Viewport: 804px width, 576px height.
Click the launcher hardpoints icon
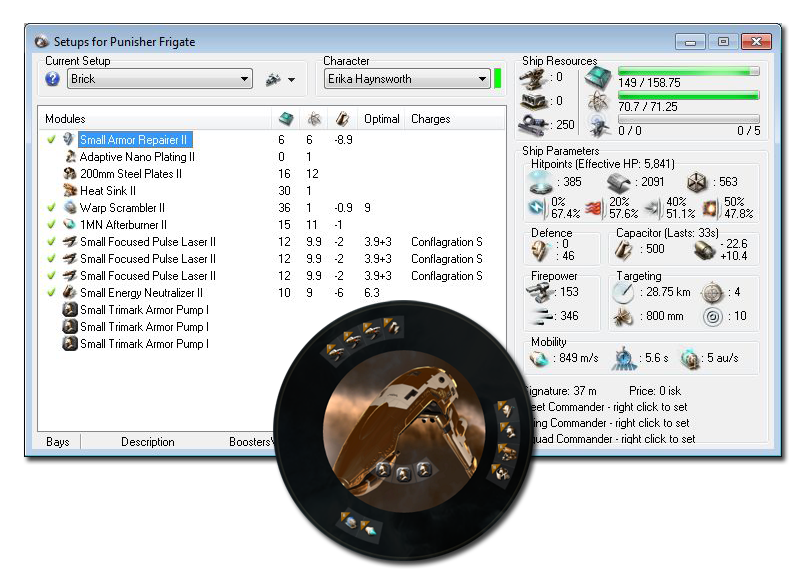(533, 101)
